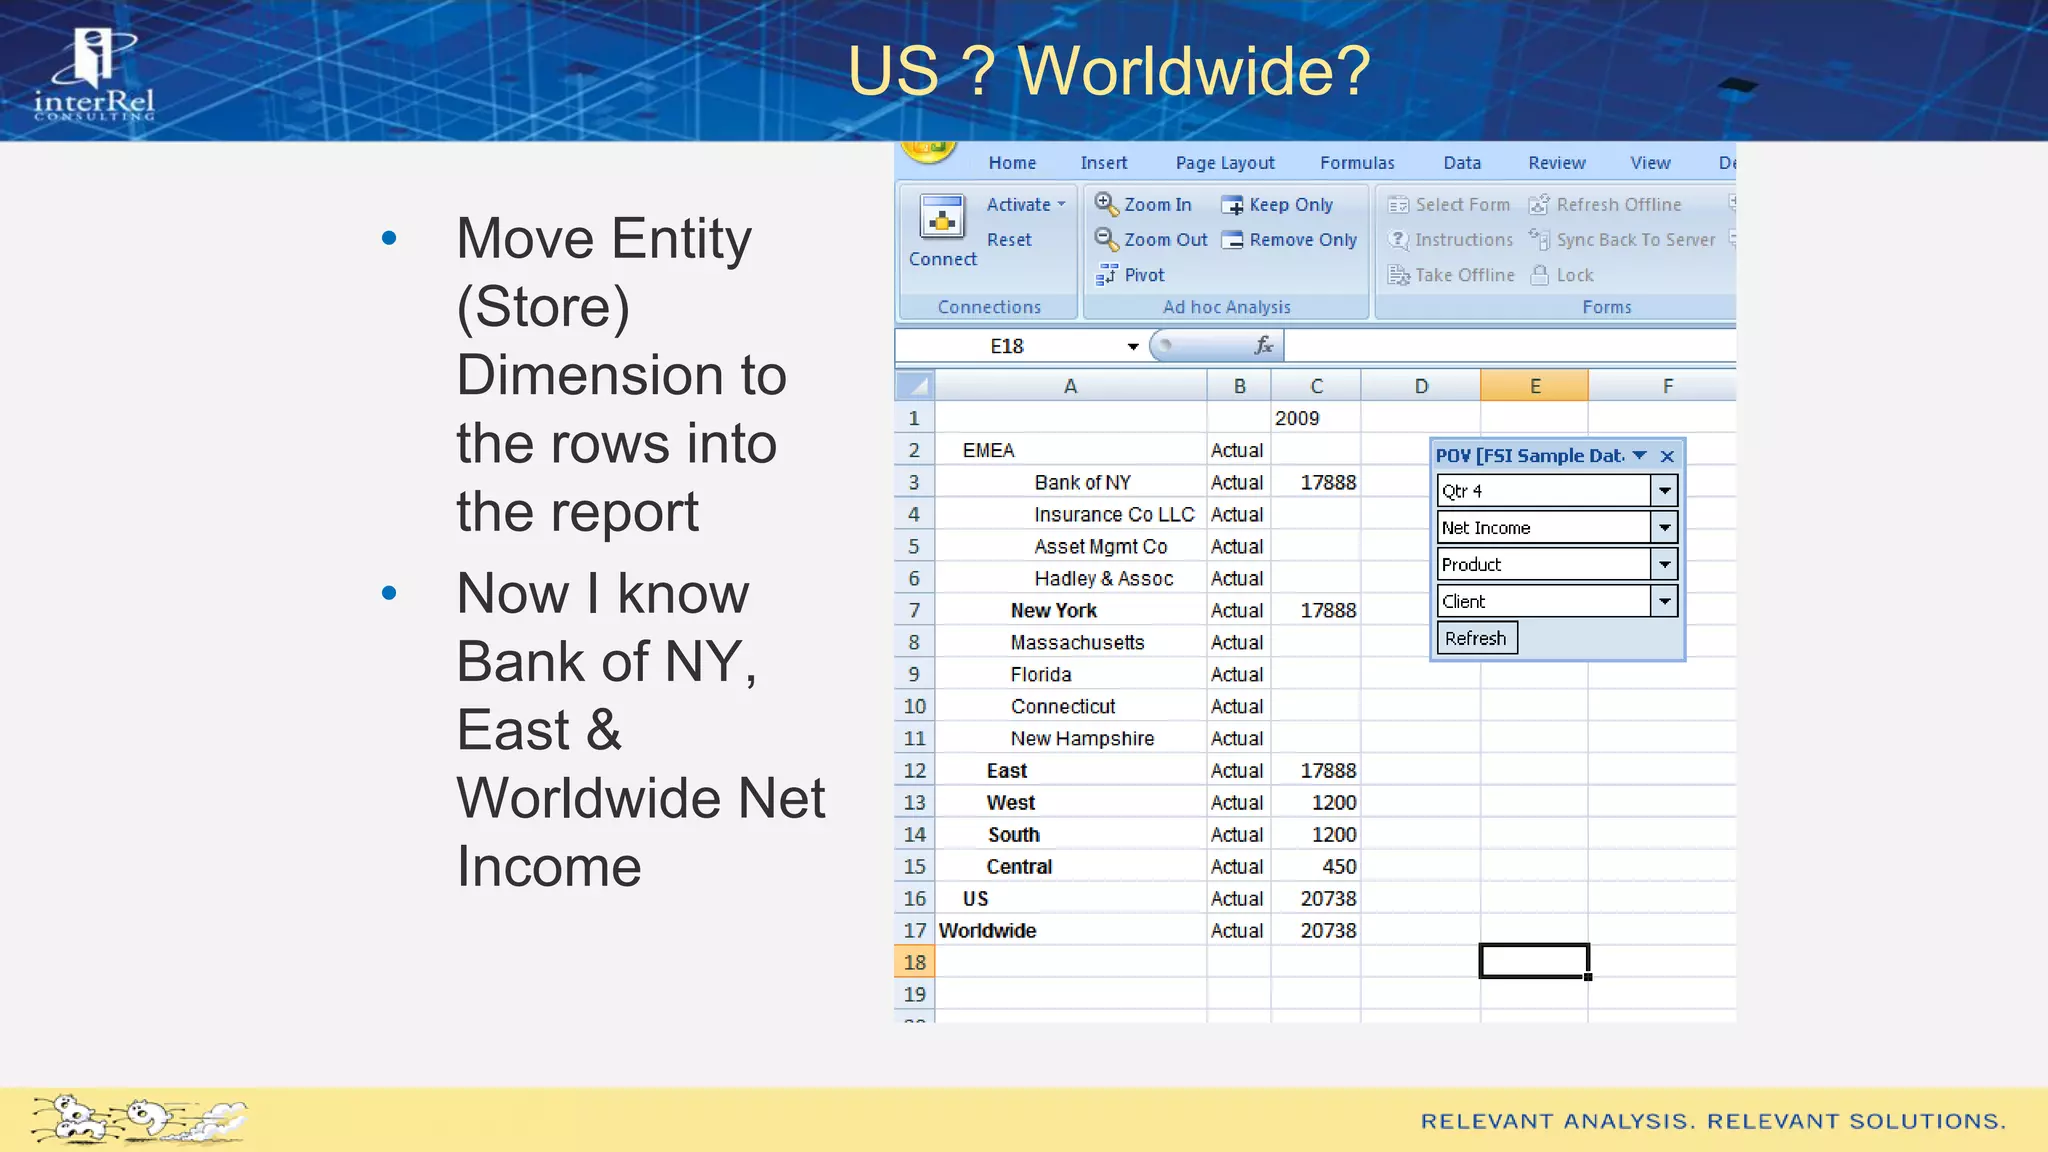
Task: Click the Keep Only icon
Action: click(x=1232, y=205)
